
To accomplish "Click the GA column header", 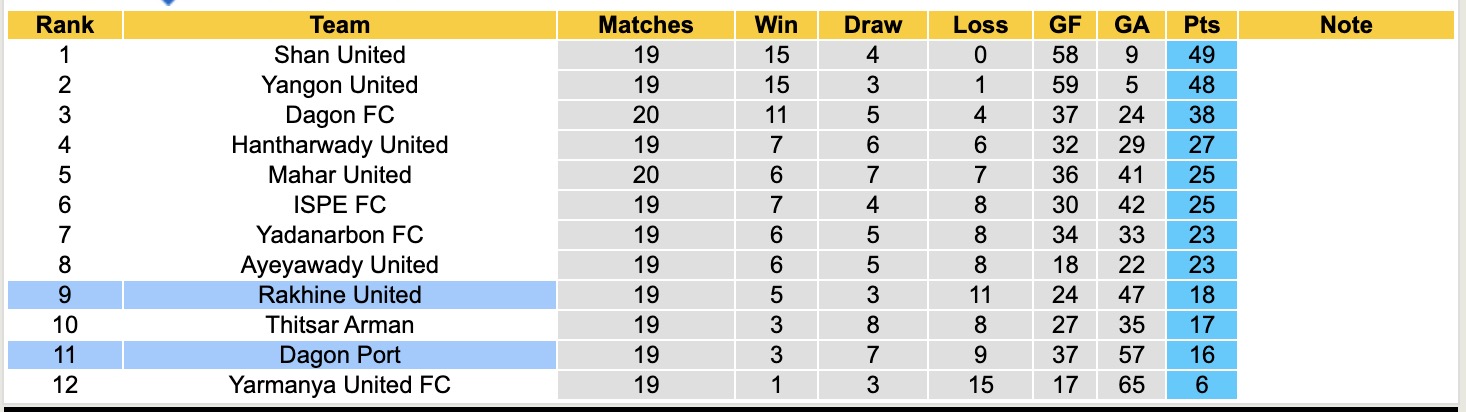I will (1130, 25).
